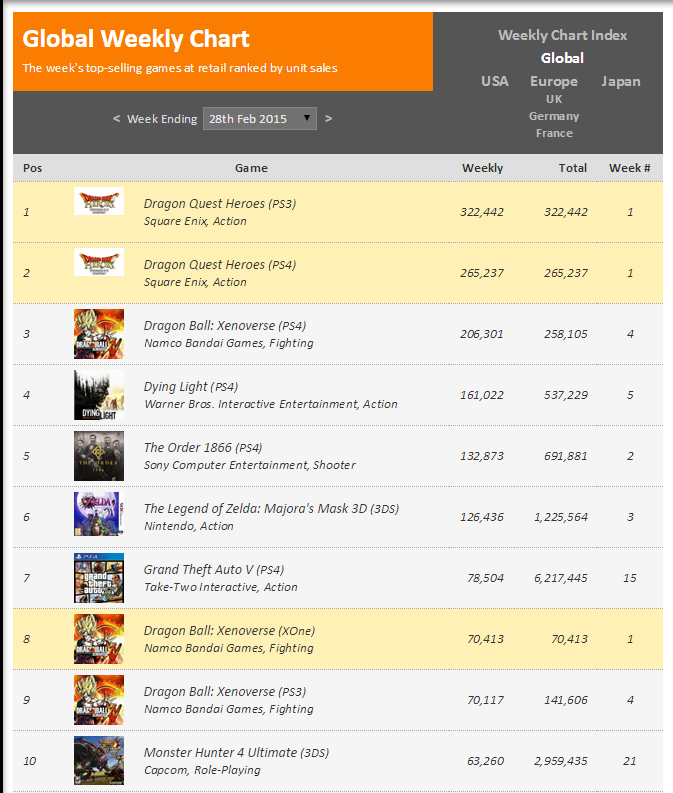Screen dimensions: 673x793
Task: Click the Majora's Mask 3D cover art
Action: point(99,514)
